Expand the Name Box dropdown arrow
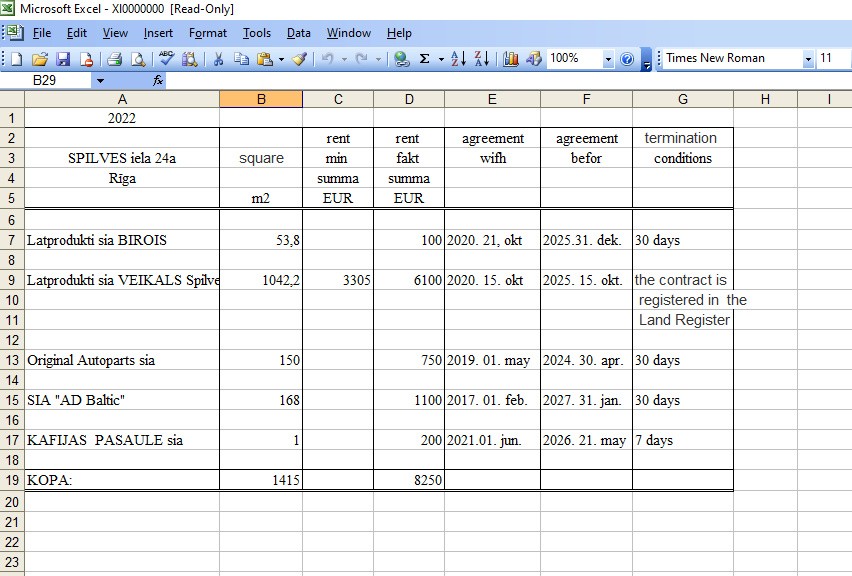The height and width of the screenshot is (576, 852). [x=100, y=80]
